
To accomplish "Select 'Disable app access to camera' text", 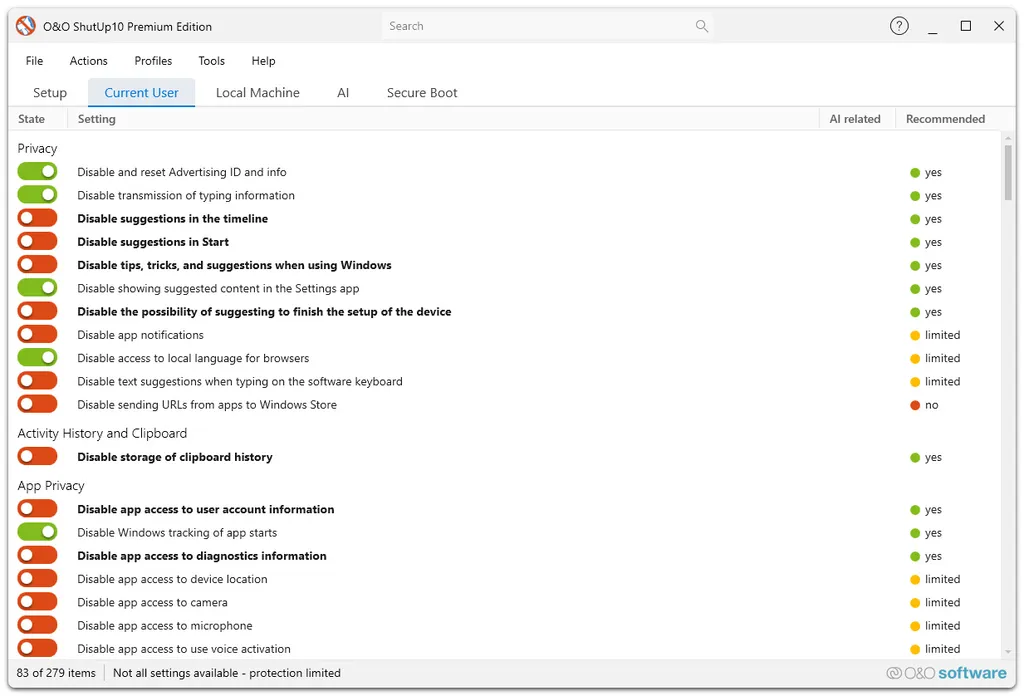I will click(x=152, y=602).
